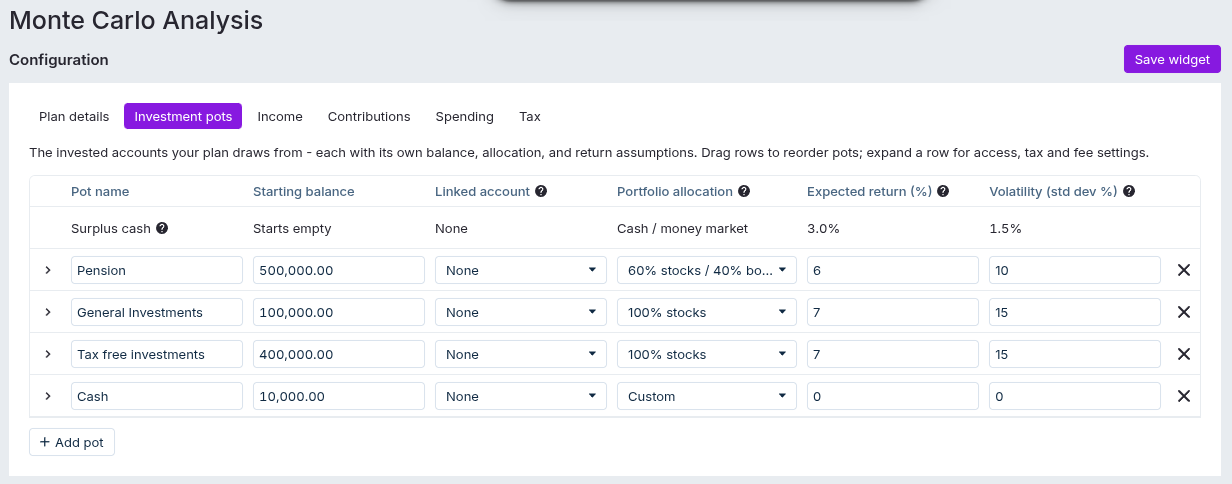Switch to the Spending tab
The image size is (1232, 484).
pyautogui.click(x=465, y=116)
